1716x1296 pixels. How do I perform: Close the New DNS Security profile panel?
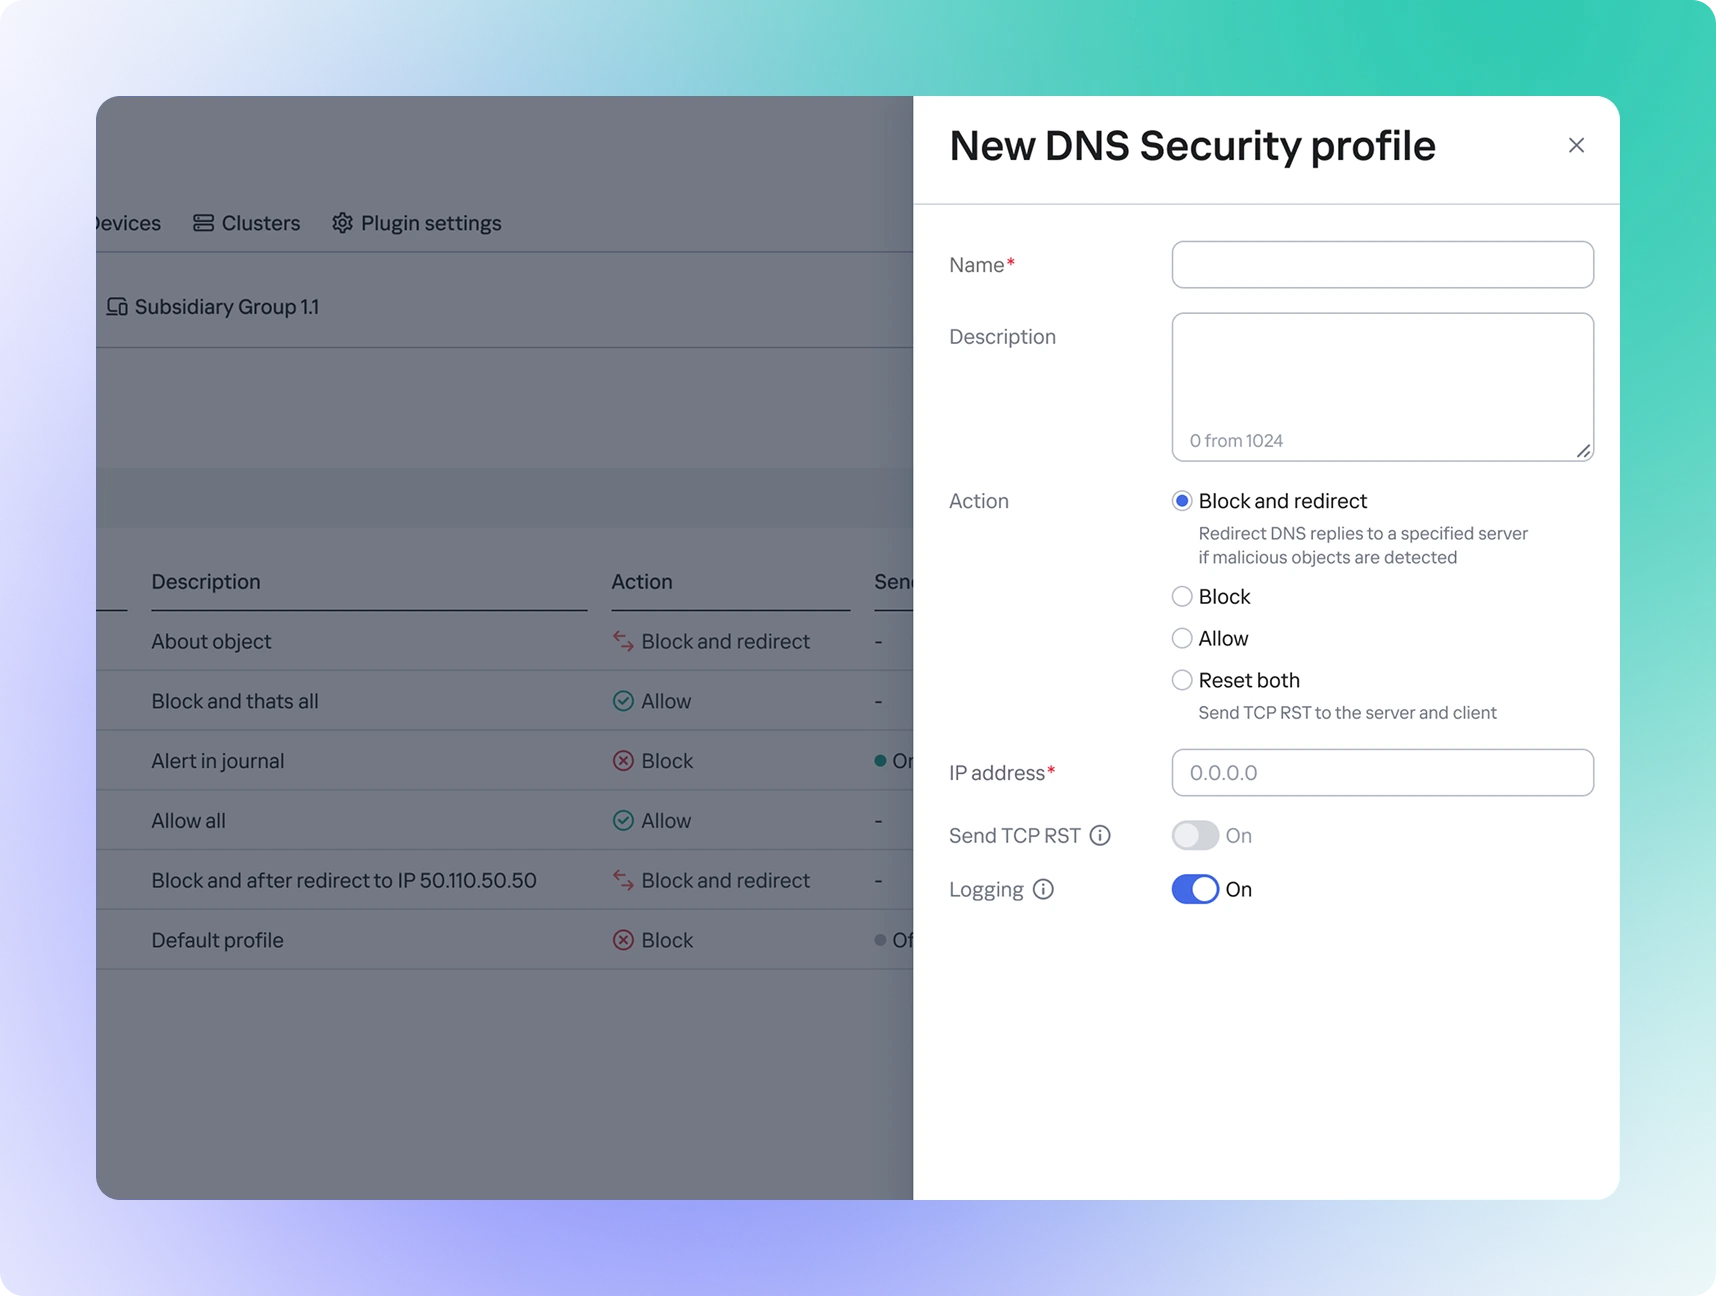pyautogui.click(x=1576, y=146)
